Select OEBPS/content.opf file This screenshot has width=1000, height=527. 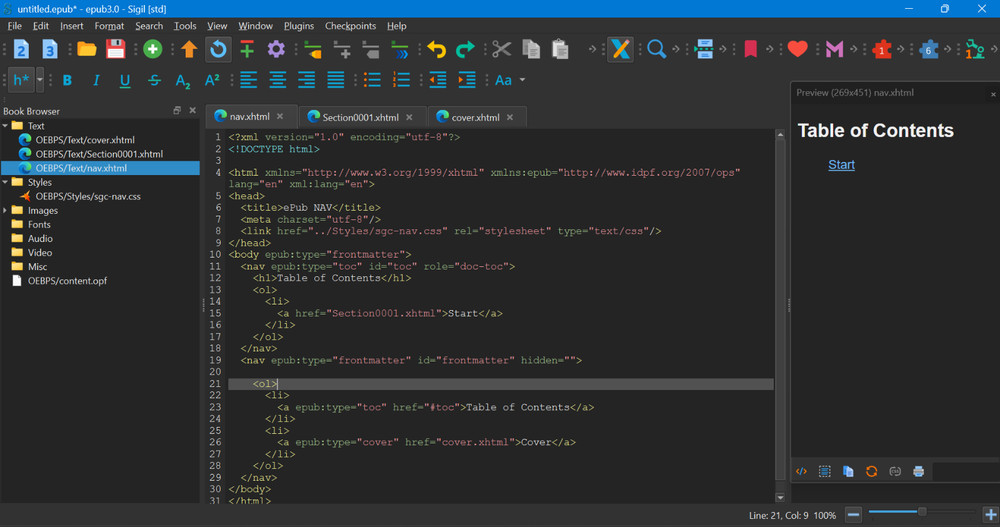coord(67,280)
